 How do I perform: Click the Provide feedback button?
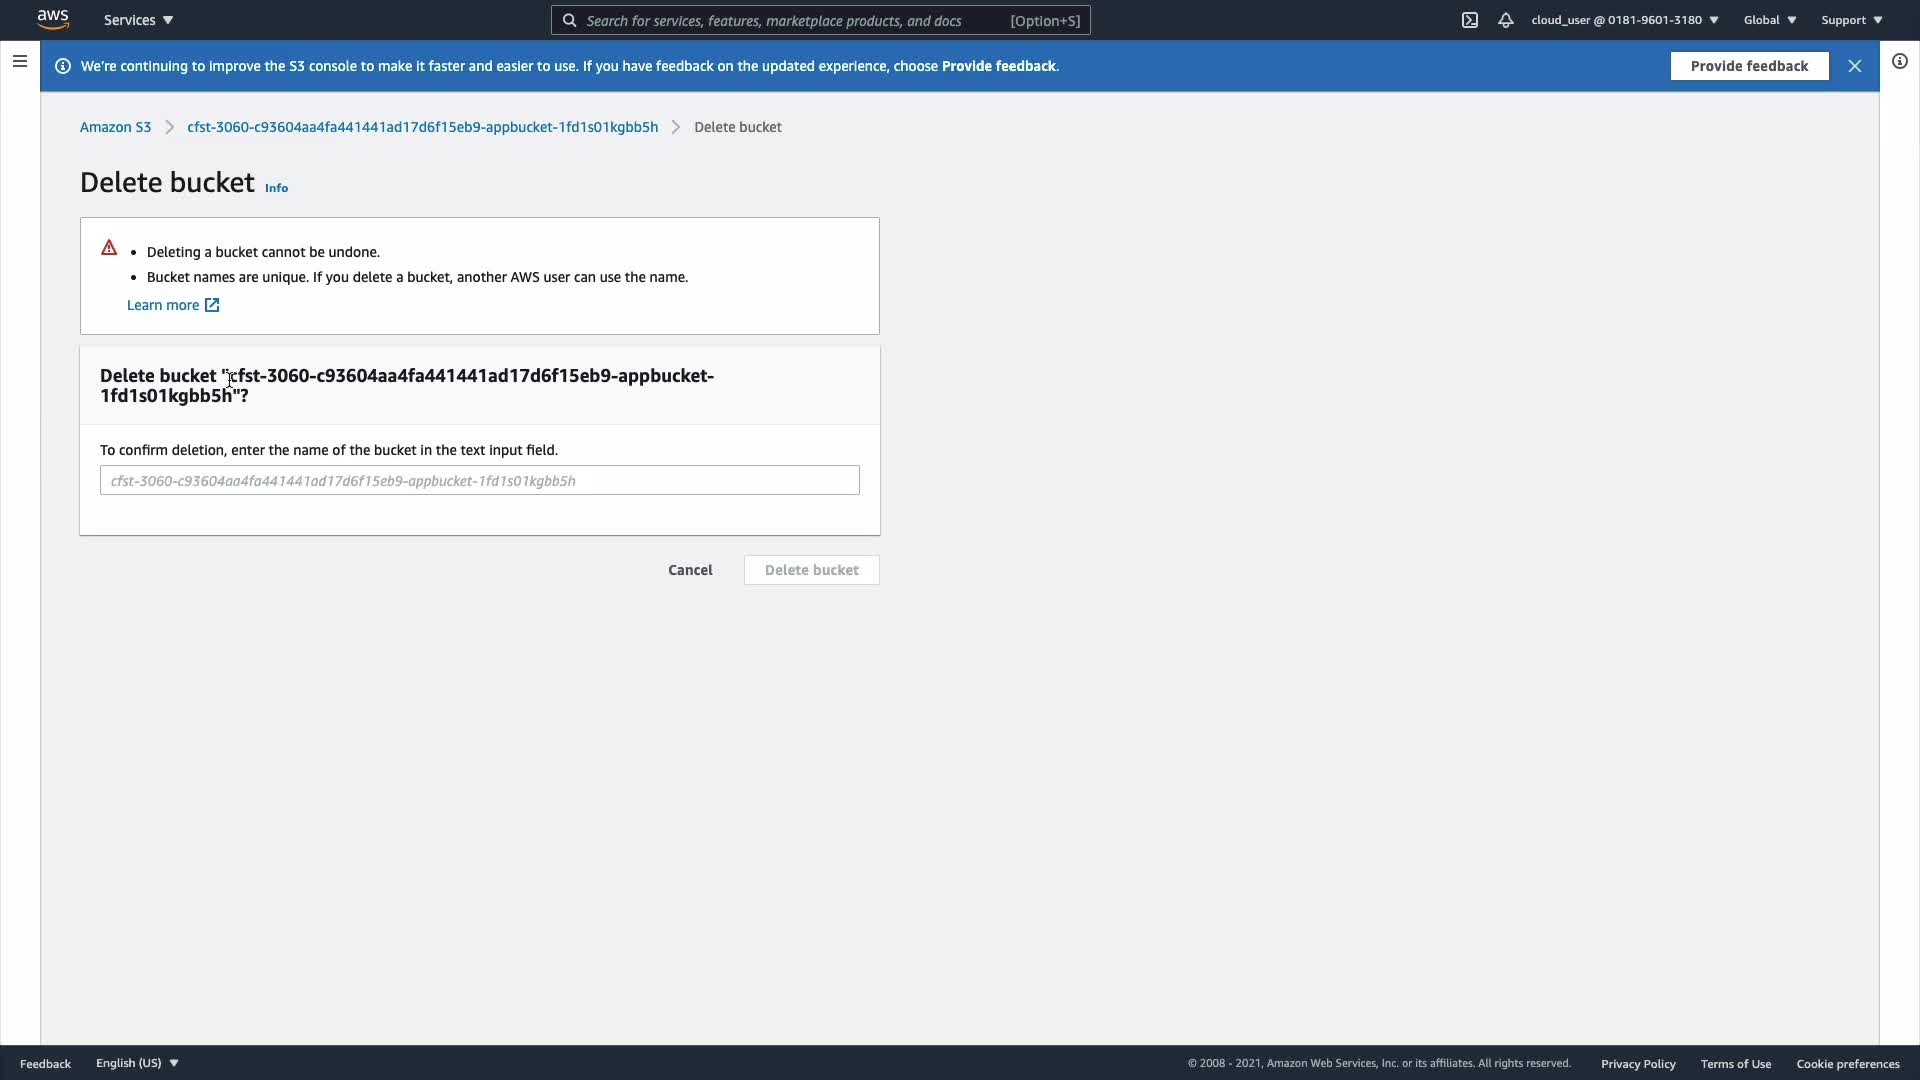pos(1748,66)
